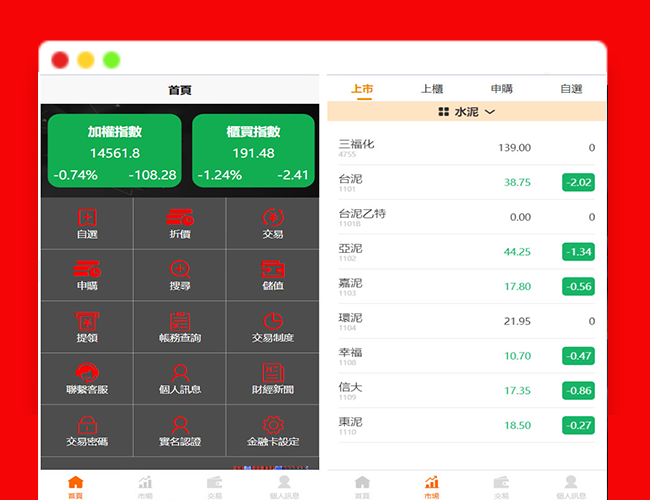The width and height of the screenshot is (650, 500).
Task: Expand the 水泥 category dropdown
Action: tap(466, 112)
